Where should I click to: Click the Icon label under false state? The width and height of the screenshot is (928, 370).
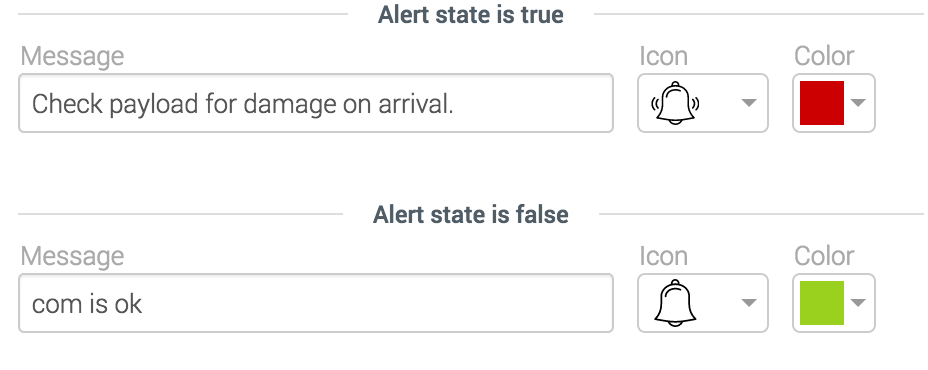[x=663, y=256]
